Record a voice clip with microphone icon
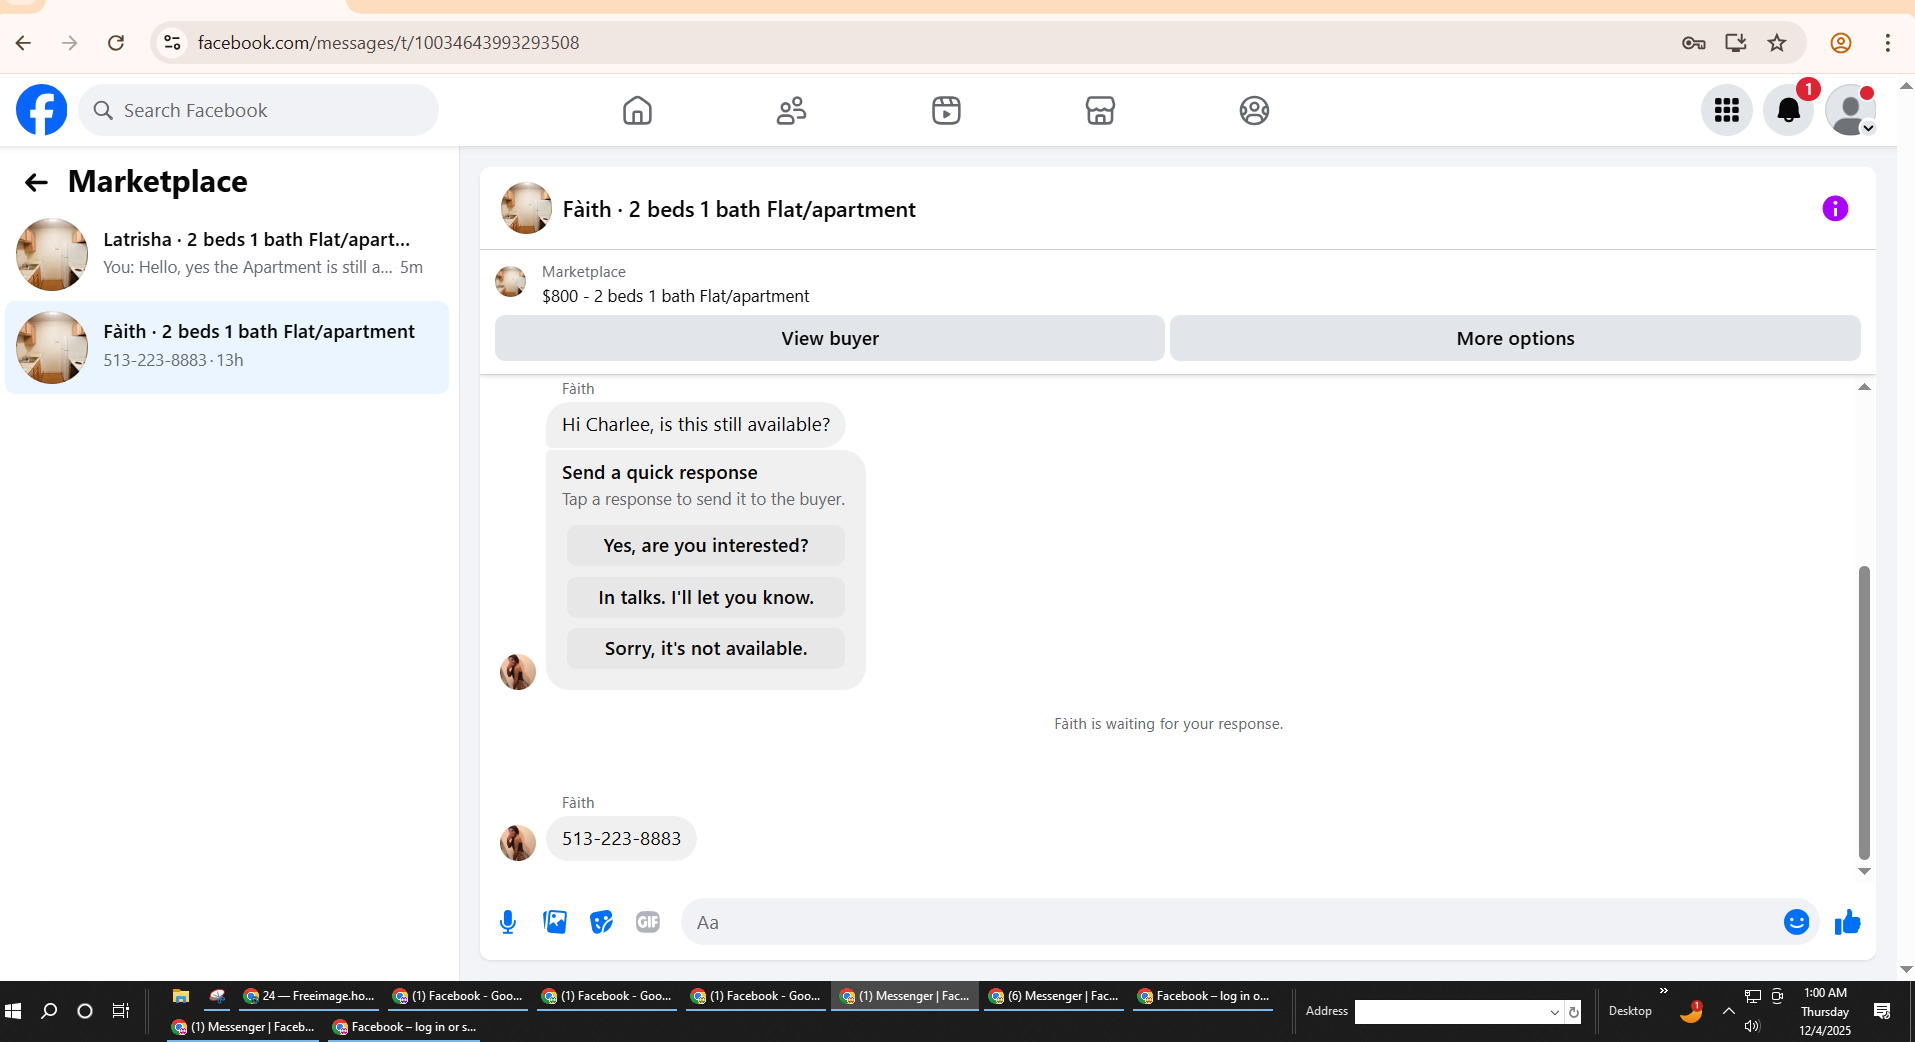1915x1042 pixels. [x=508, y=922]
